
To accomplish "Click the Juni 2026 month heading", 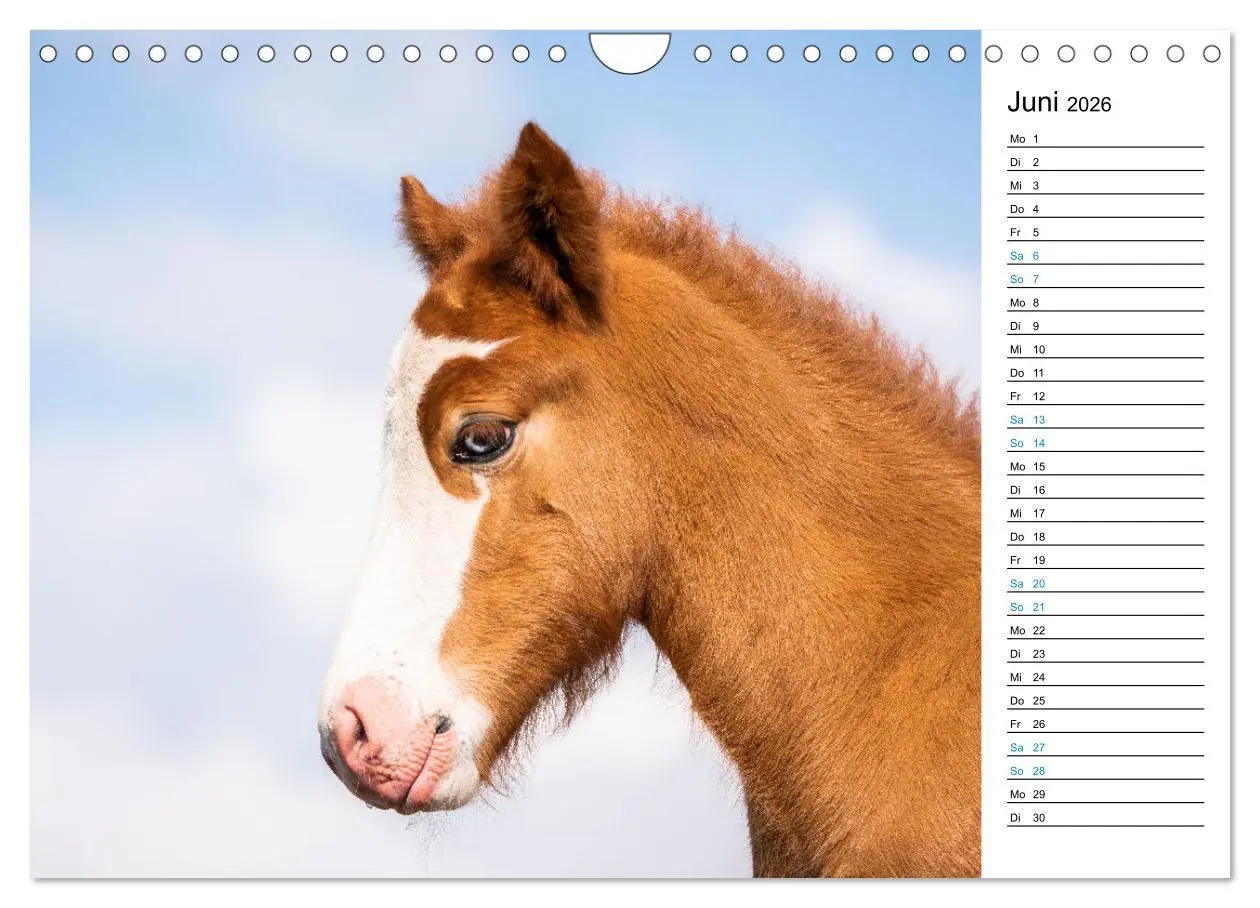I will tap(1059, 103).
